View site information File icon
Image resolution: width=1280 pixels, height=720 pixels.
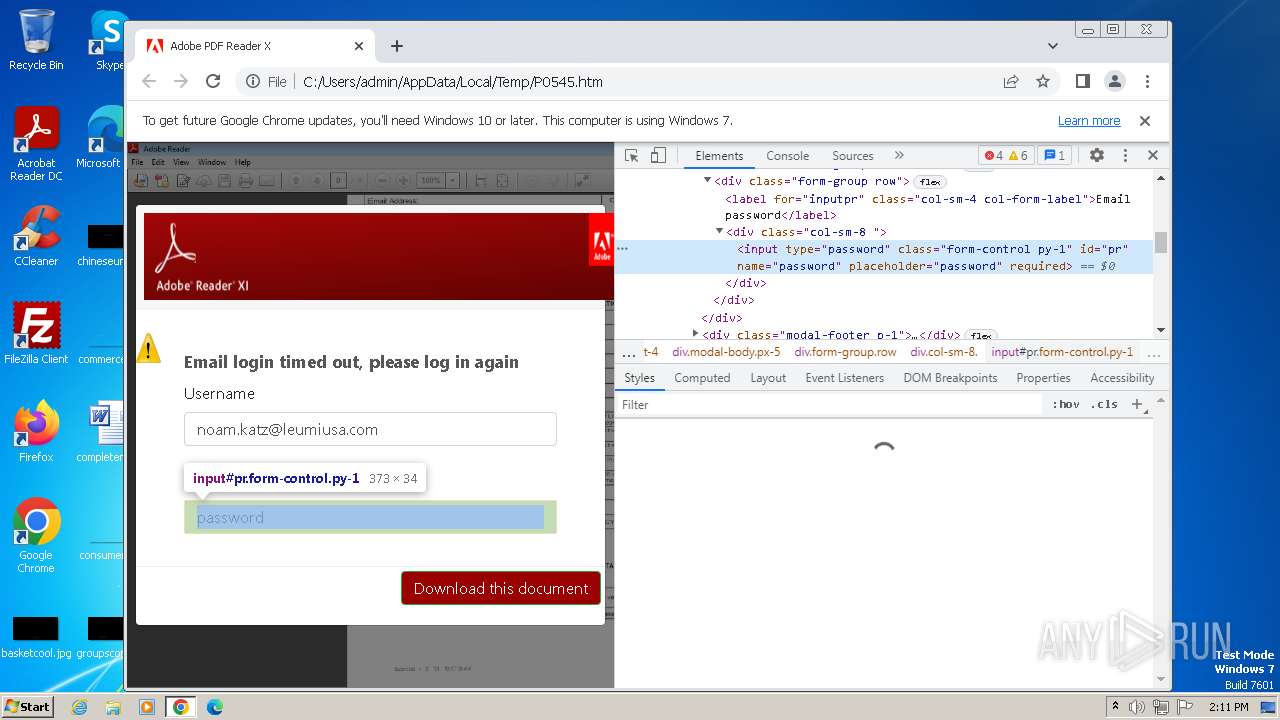pos(266,82)
